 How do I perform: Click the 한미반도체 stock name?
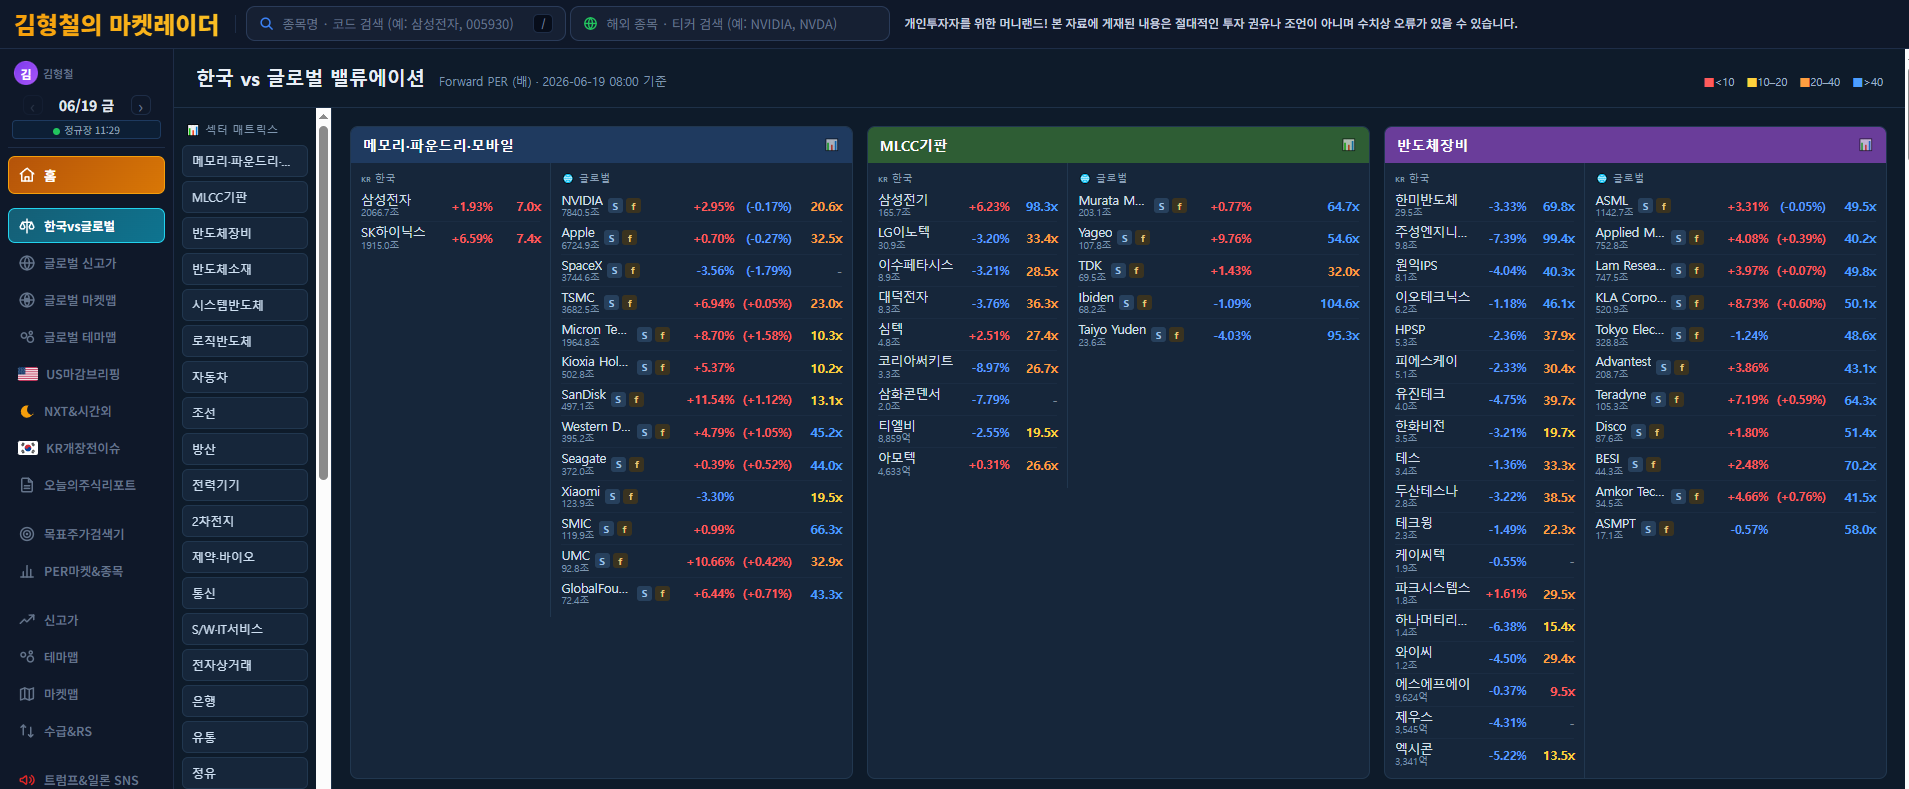(x=1426, y=200)
